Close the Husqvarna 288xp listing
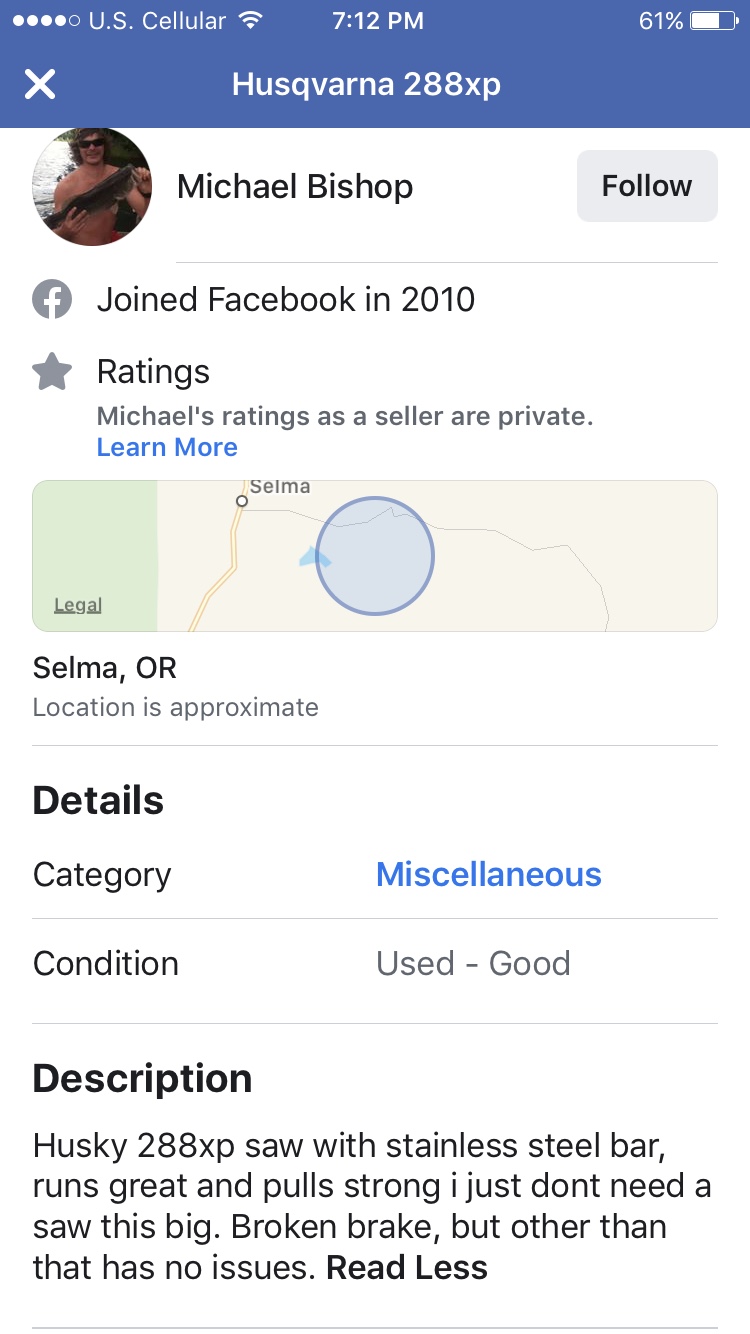 (x=40, y=84)
